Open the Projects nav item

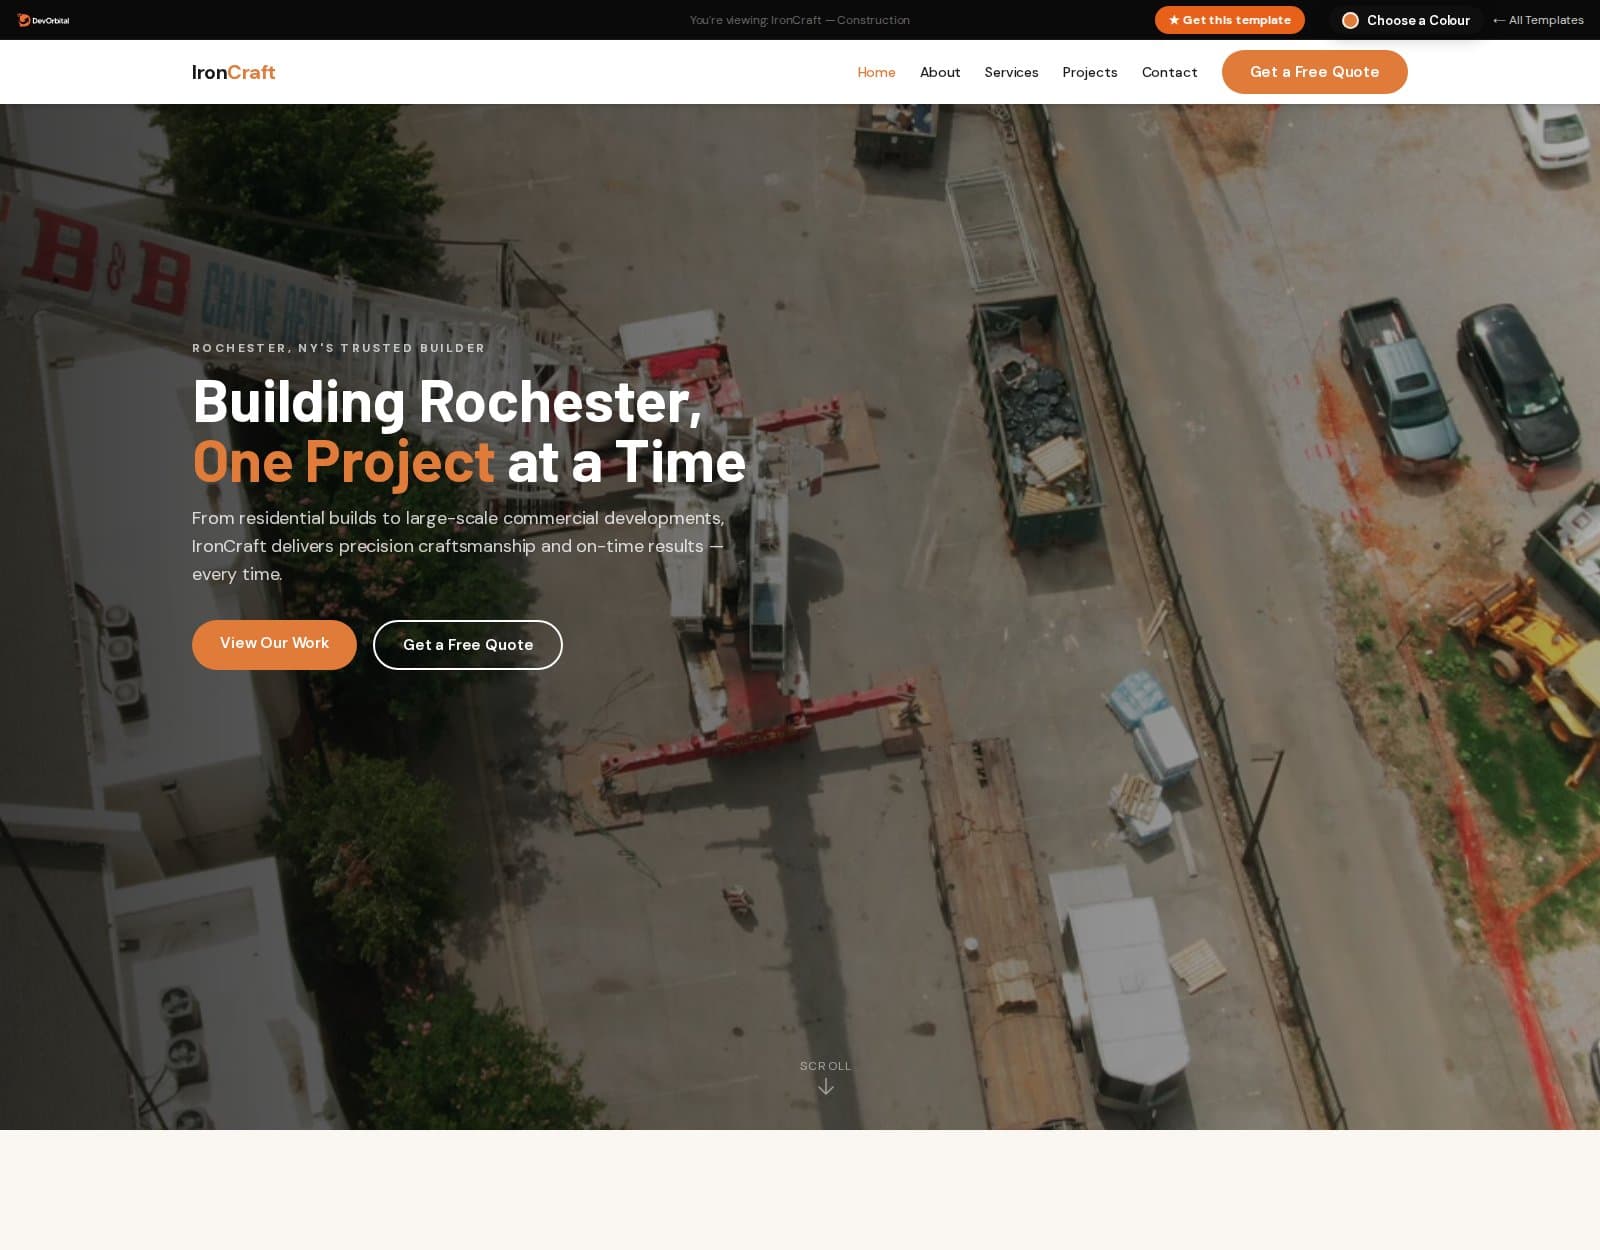click(x=1090, y=72)
